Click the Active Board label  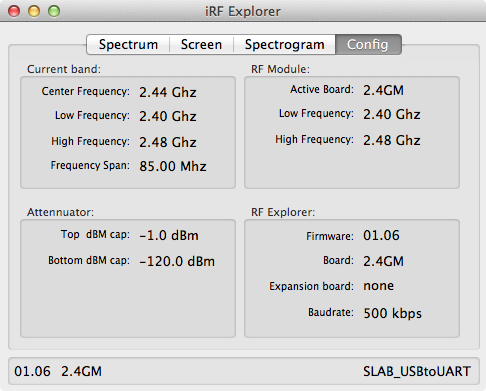[322, 89]
